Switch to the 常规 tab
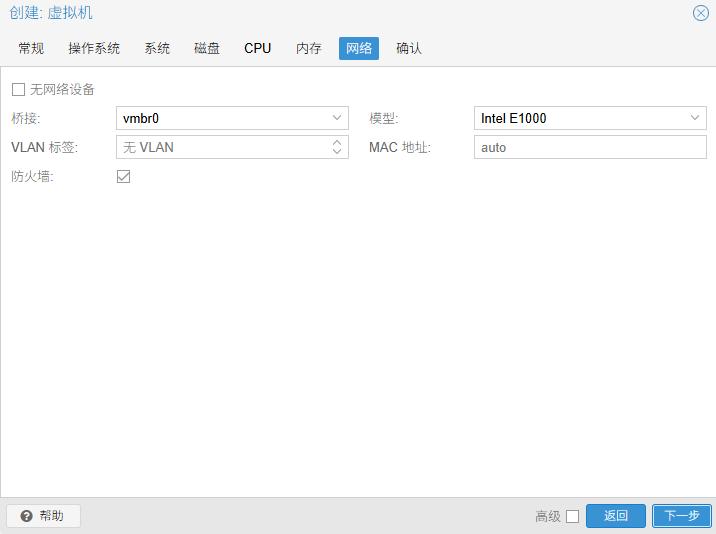This screenshot has width=716, height=534. (31, 48)
